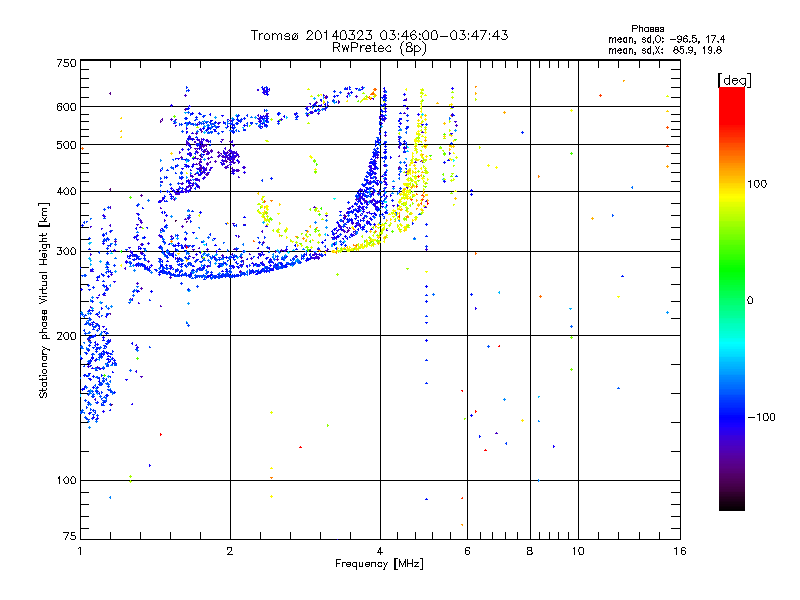Click the y-axis tick label '750'
800x600 pixels.
click(x=66, y=63)
